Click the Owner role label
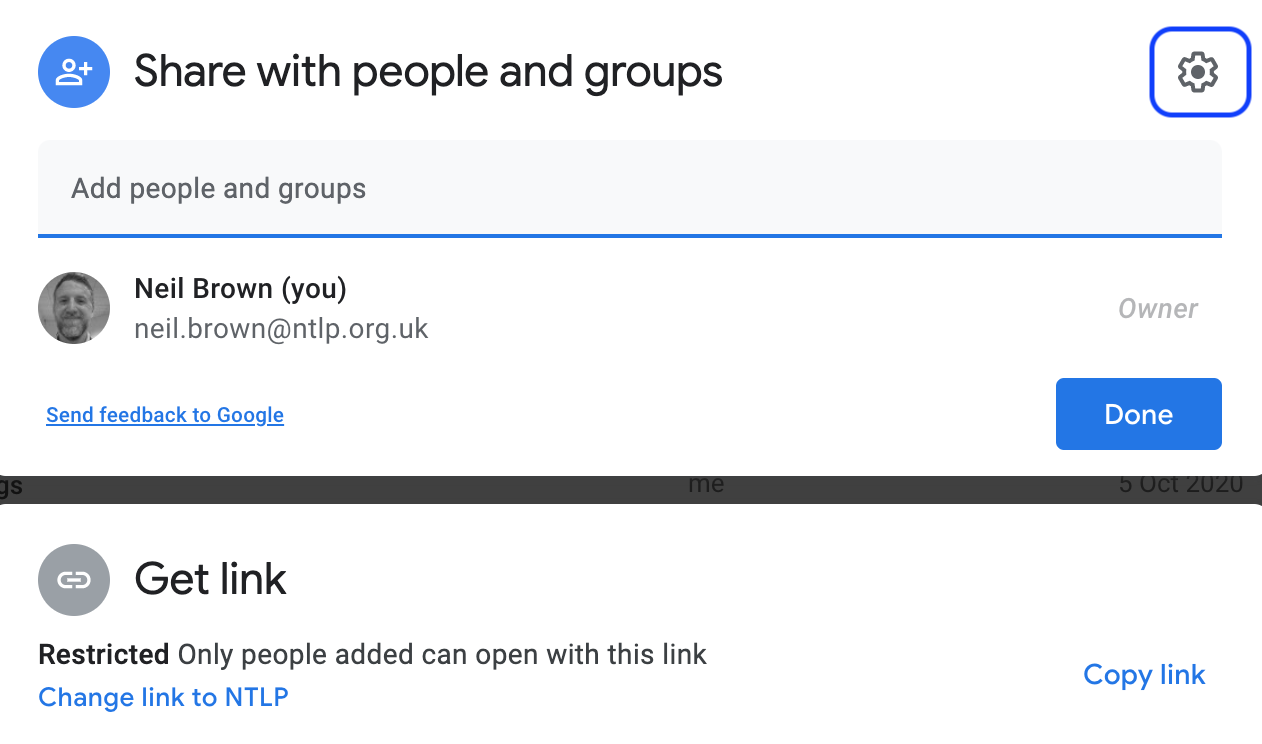 tap(1158, 309)
